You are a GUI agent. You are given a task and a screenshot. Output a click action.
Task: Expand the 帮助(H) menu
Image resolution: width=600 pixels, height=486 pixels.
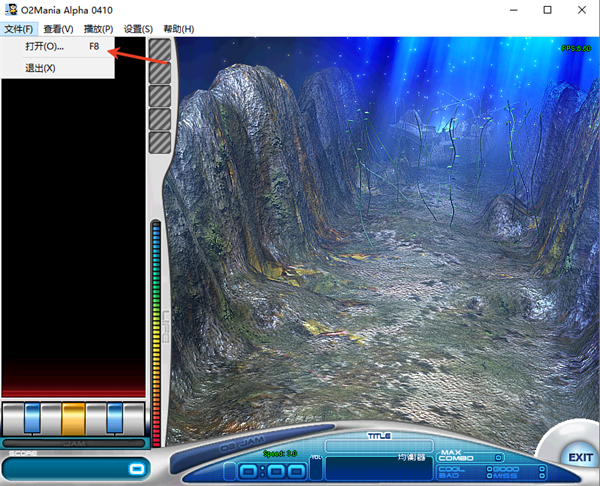[x=178, y=29]
